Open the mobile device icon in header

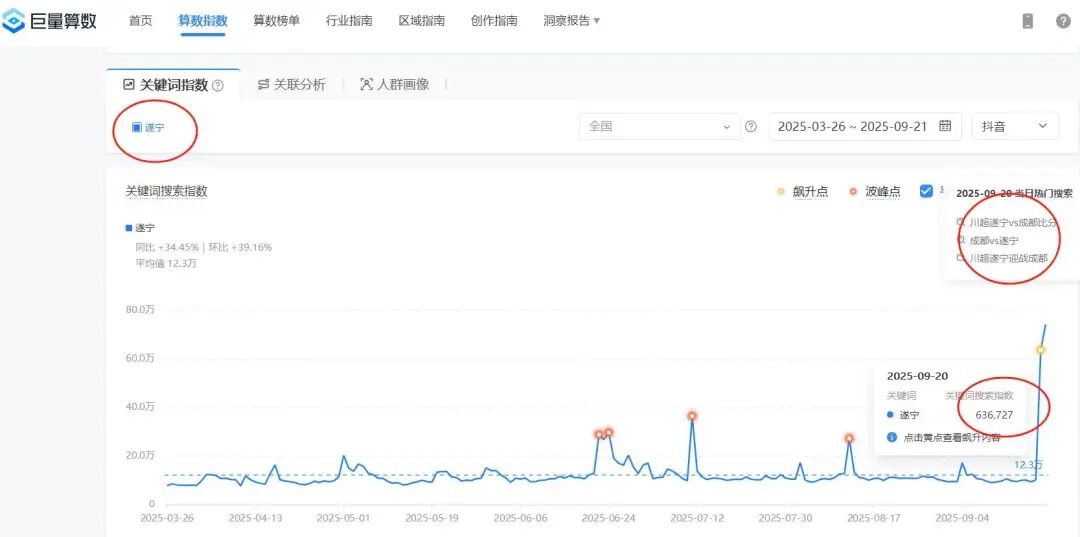1027,21
